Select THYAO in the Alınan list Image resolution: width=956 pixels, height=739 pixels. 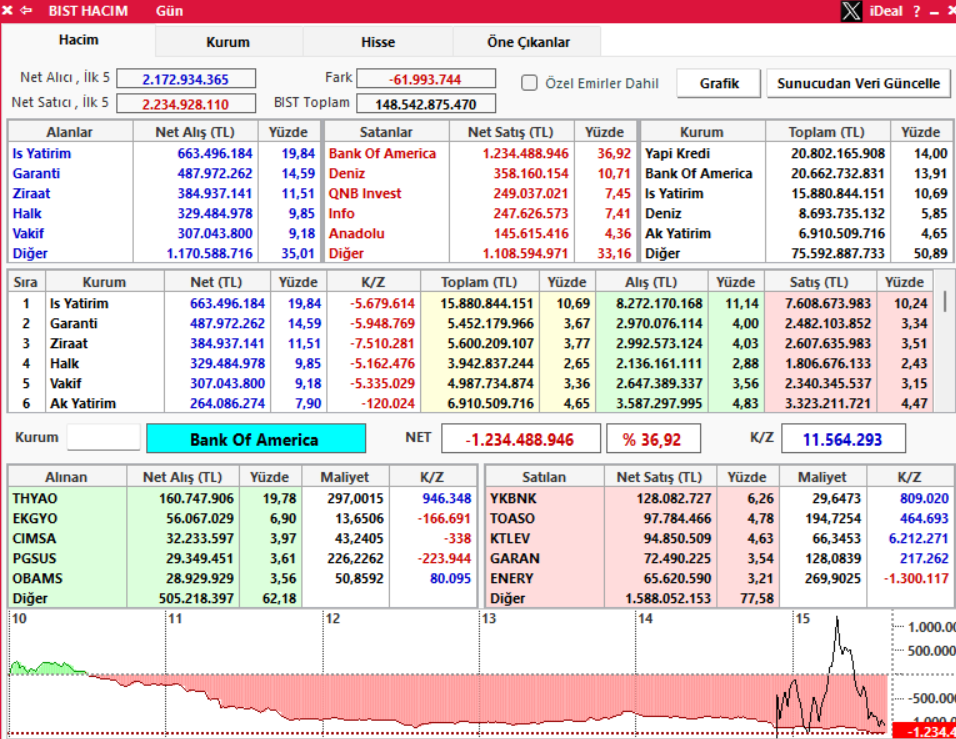[35, 499]
